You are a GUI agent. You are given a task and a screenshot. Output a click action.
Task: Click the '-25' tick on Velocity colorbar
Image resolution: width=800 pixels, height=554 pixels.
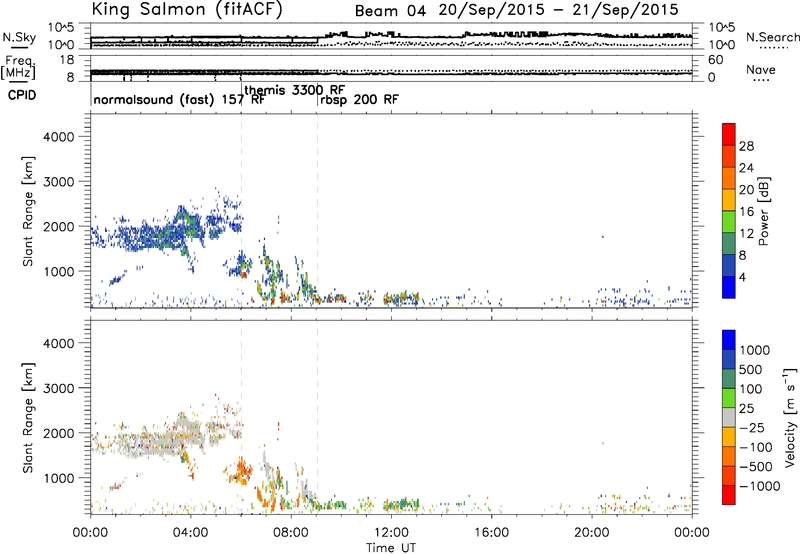point(752,427)
